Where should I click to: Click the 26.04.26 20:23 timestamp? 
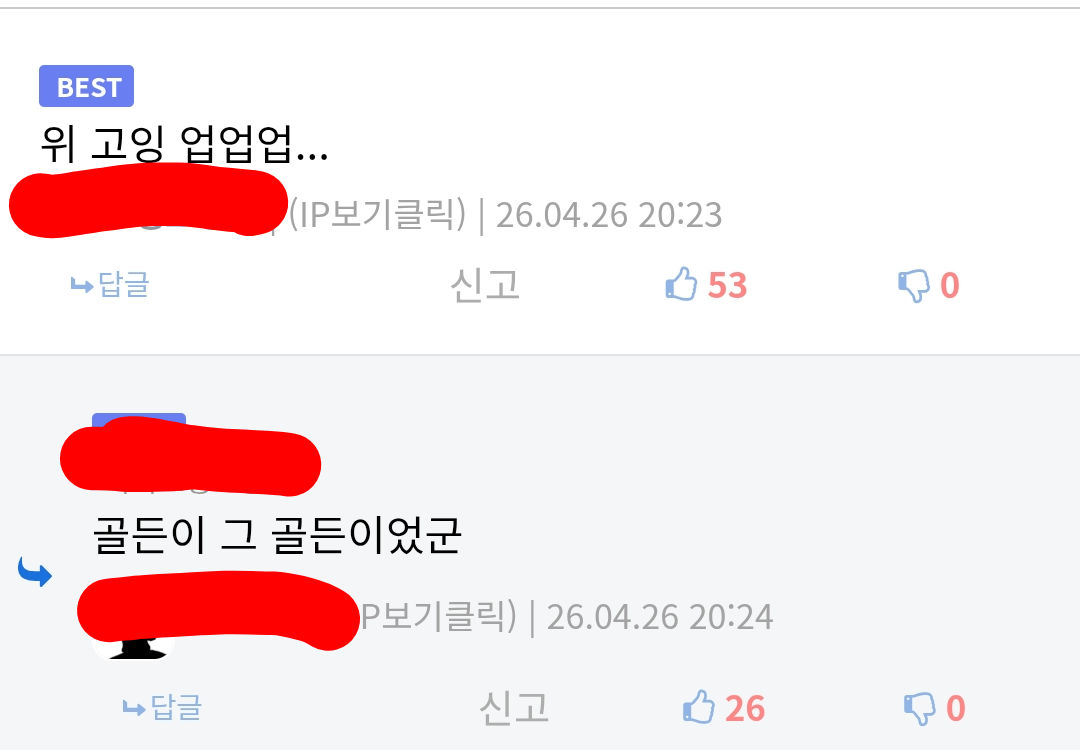point(609,215)
